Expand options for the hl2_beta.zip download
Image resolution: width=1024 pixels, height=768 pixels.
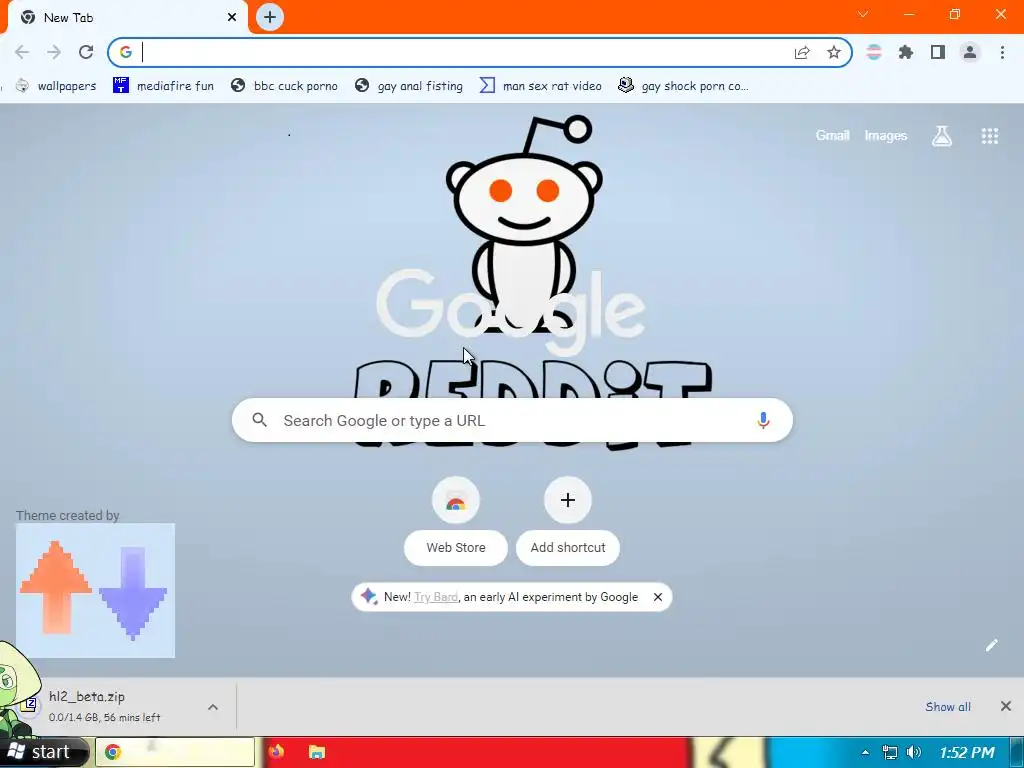coord(213,707)
